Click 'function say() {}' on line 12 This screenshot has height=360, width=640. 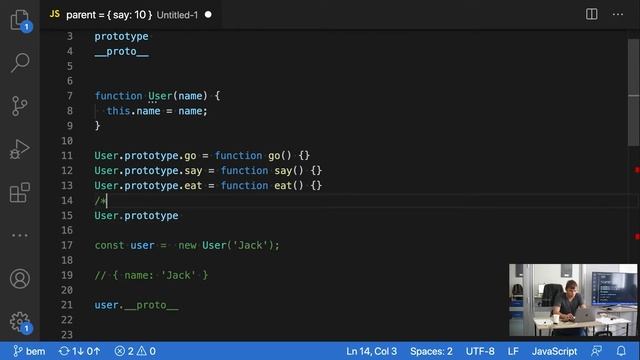click(271, 171)
